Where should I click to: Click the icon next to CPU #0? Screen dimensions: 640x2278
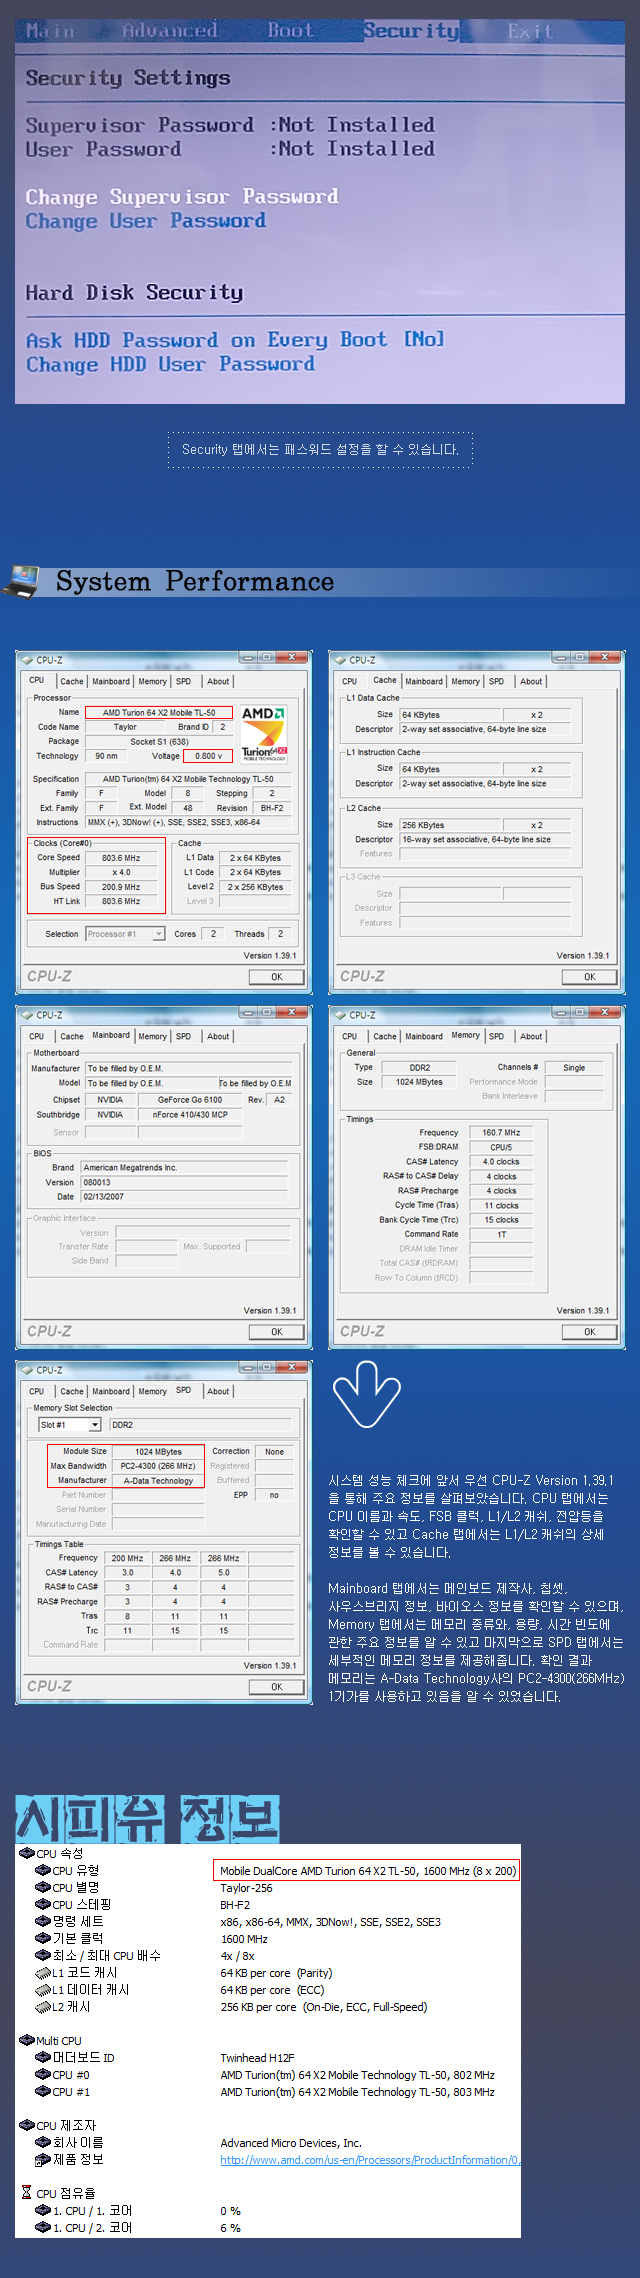pos(43,2074)
